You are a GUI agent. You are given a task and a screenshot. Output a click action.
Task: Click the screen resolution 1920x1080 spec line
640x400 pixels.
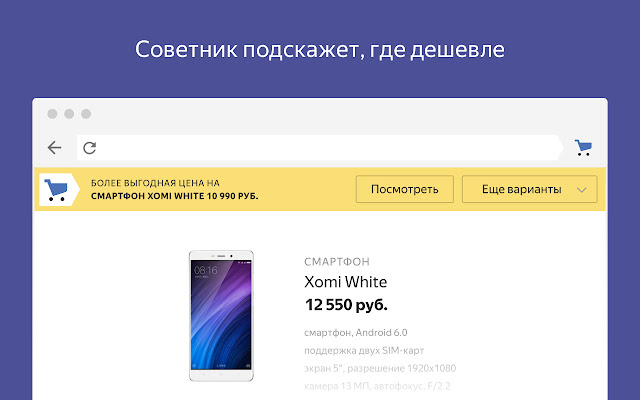382,368
